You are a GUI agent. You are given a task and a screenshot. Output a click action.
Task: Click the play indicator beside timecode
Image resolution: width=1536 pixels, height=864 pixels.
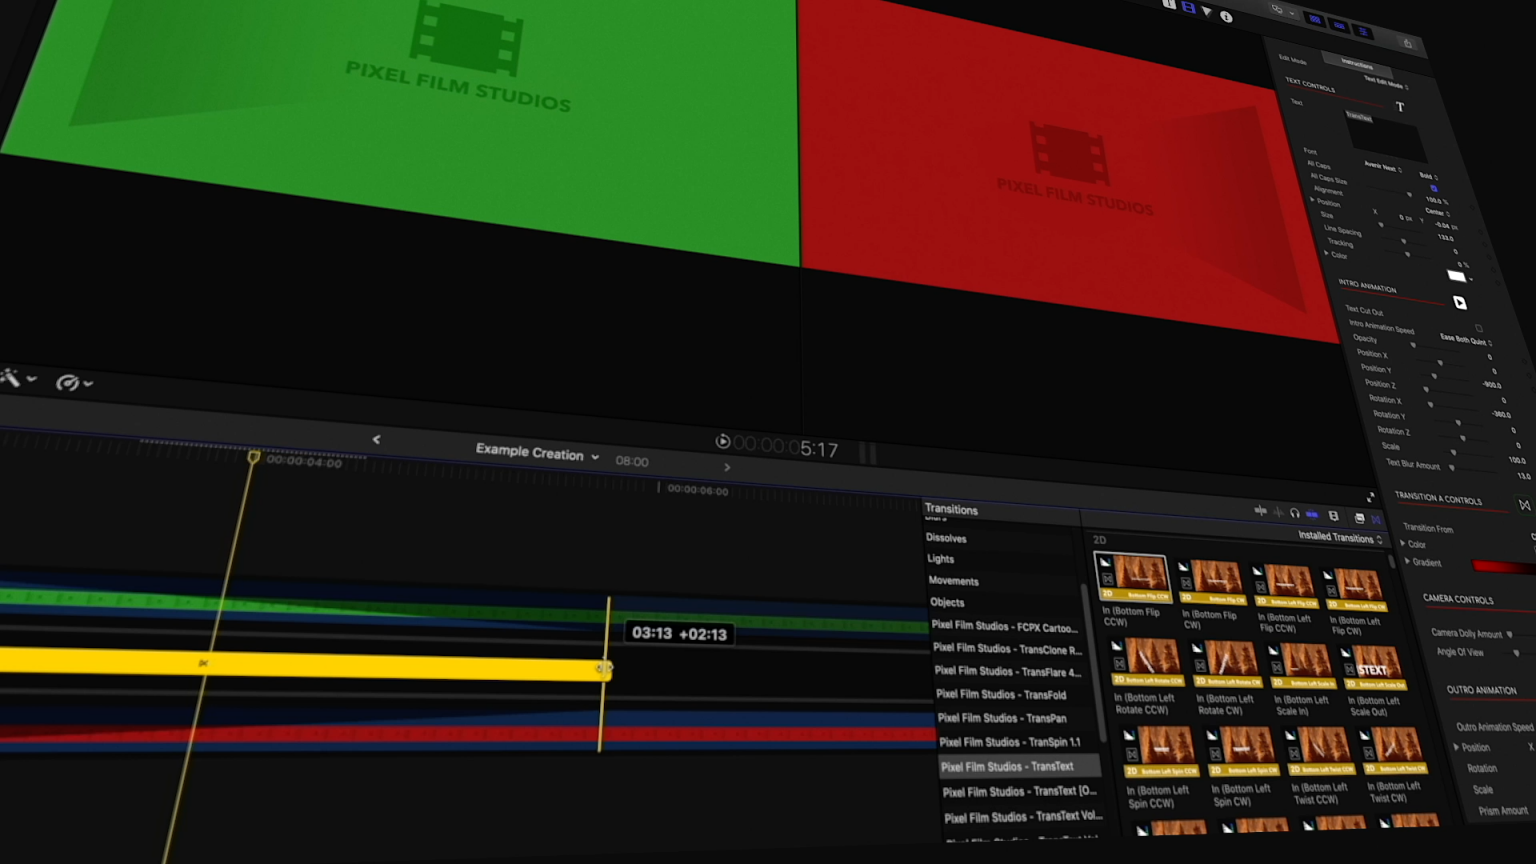(723, 441)
